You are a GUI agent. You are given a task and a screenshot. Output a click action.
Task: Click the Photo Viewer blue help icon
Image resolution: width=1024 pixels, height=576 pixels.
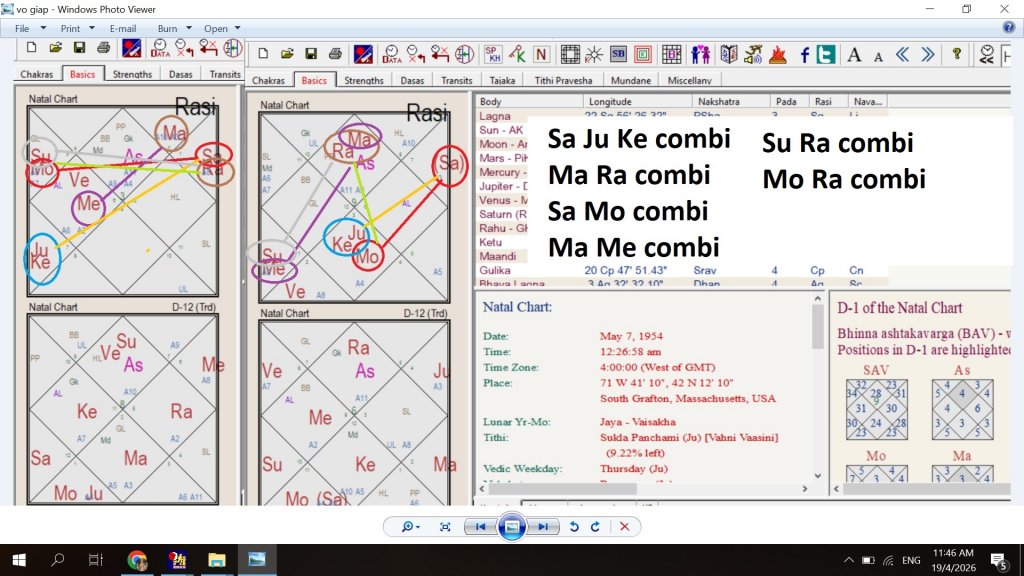click(1008, 27)
